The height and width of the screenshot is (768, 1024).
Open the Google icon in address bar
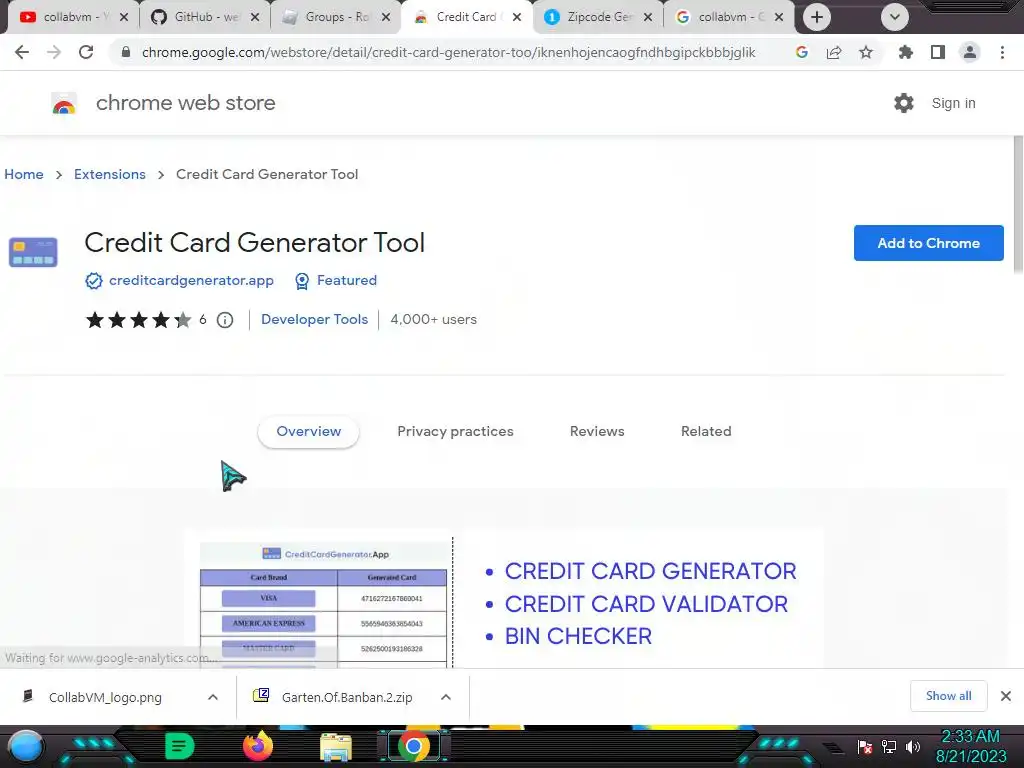pyautogui.click(x=802, y=52)
